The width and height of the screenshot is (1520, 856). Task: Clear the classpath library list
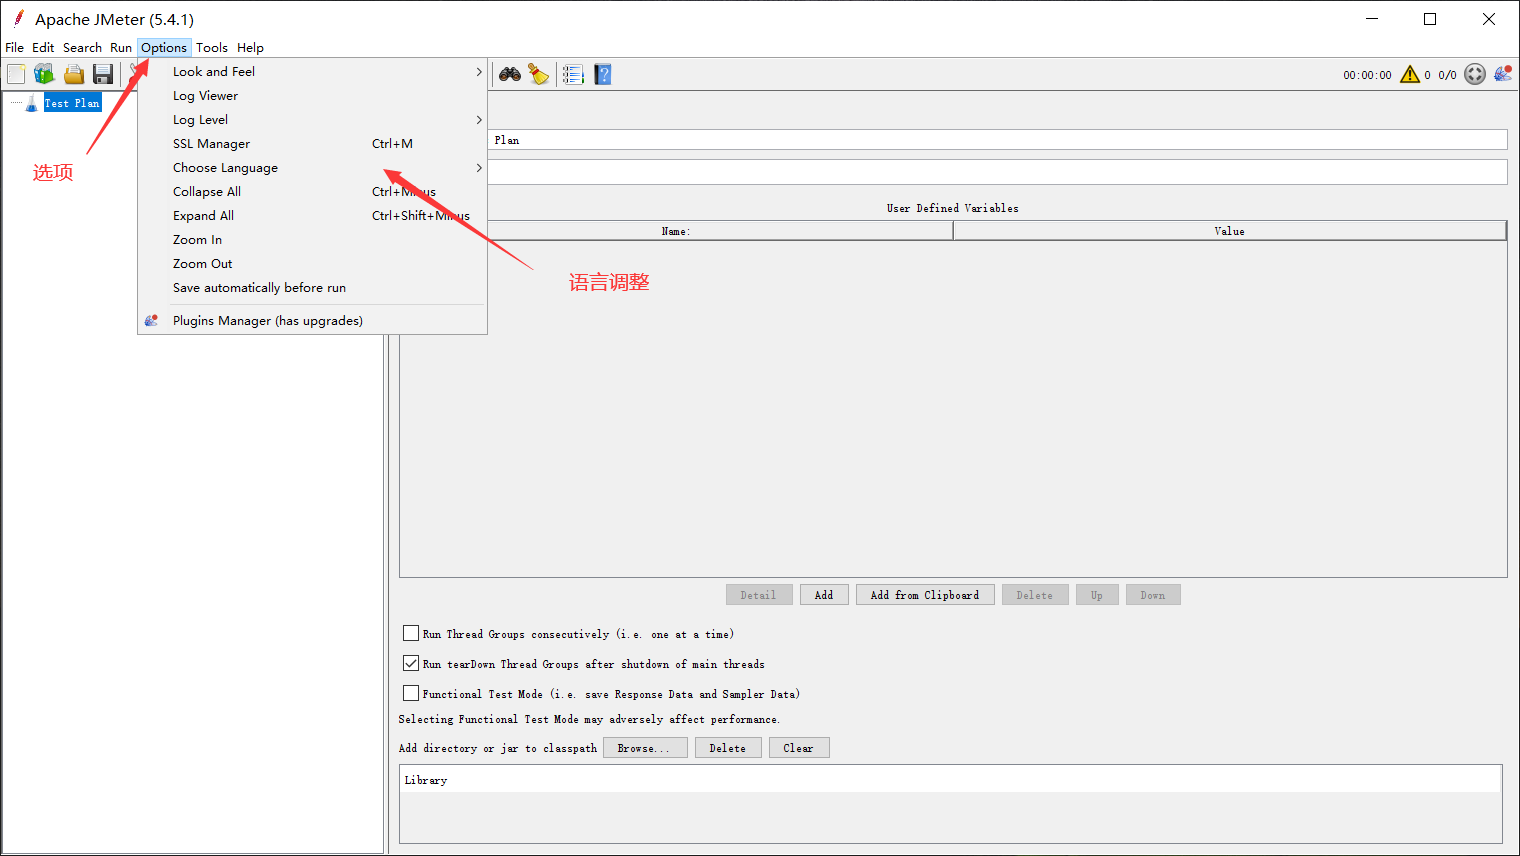pyautogui.click(x=799, y=748)
